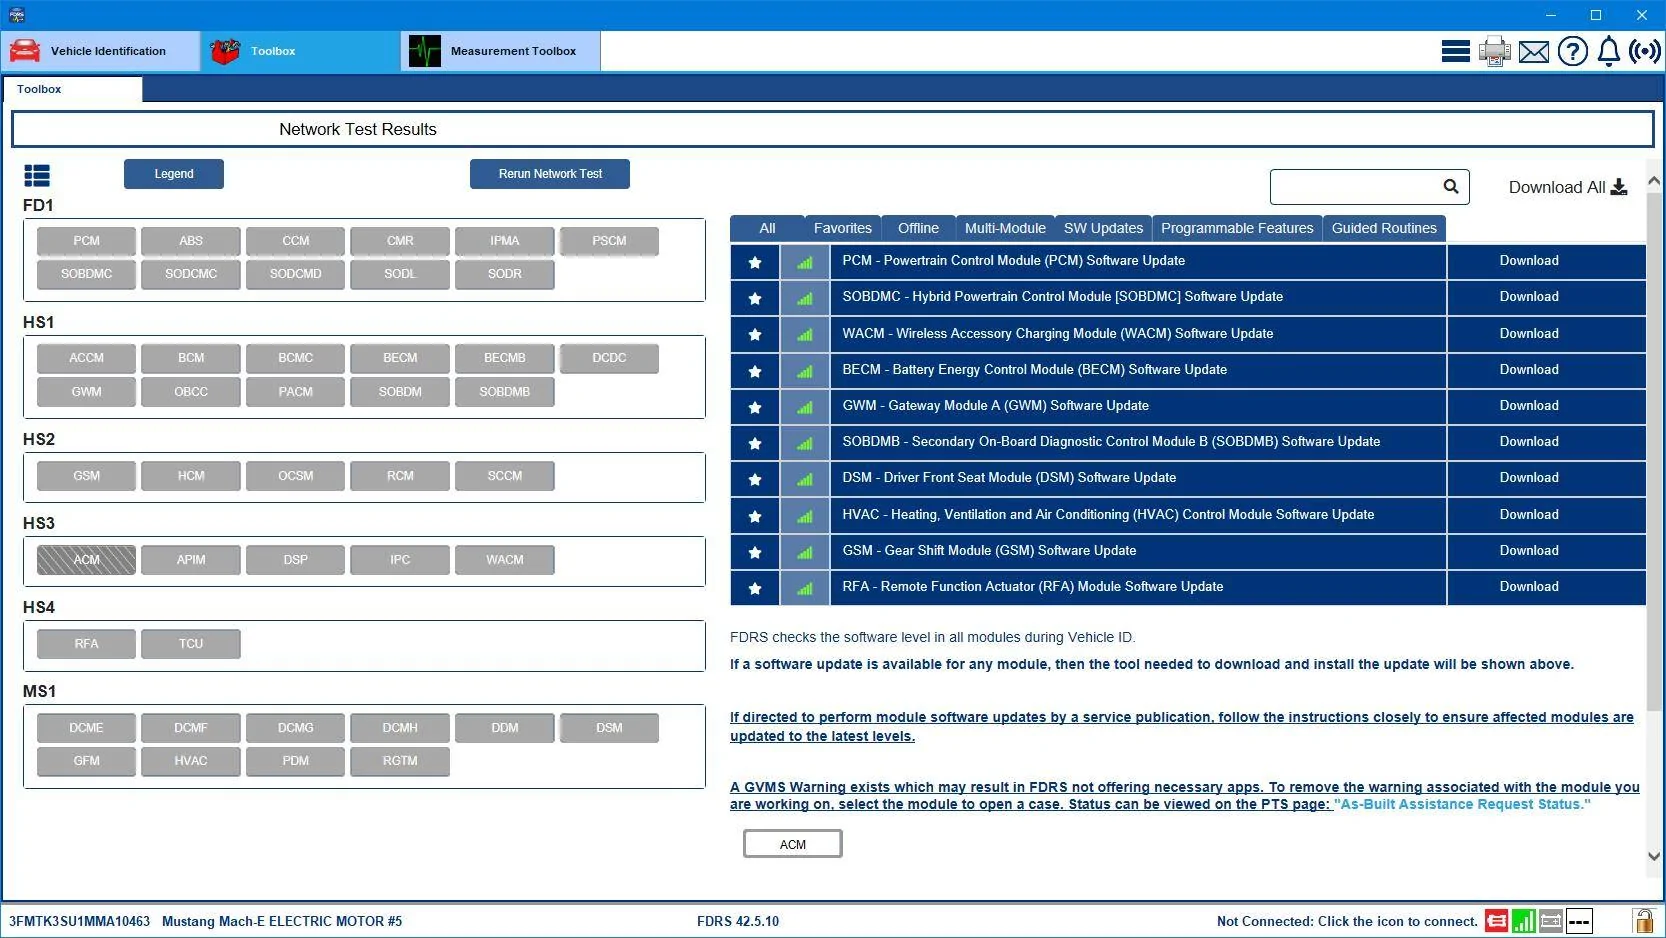
Task: Switch to list view icon beside Legend
Action: [37, 176]
